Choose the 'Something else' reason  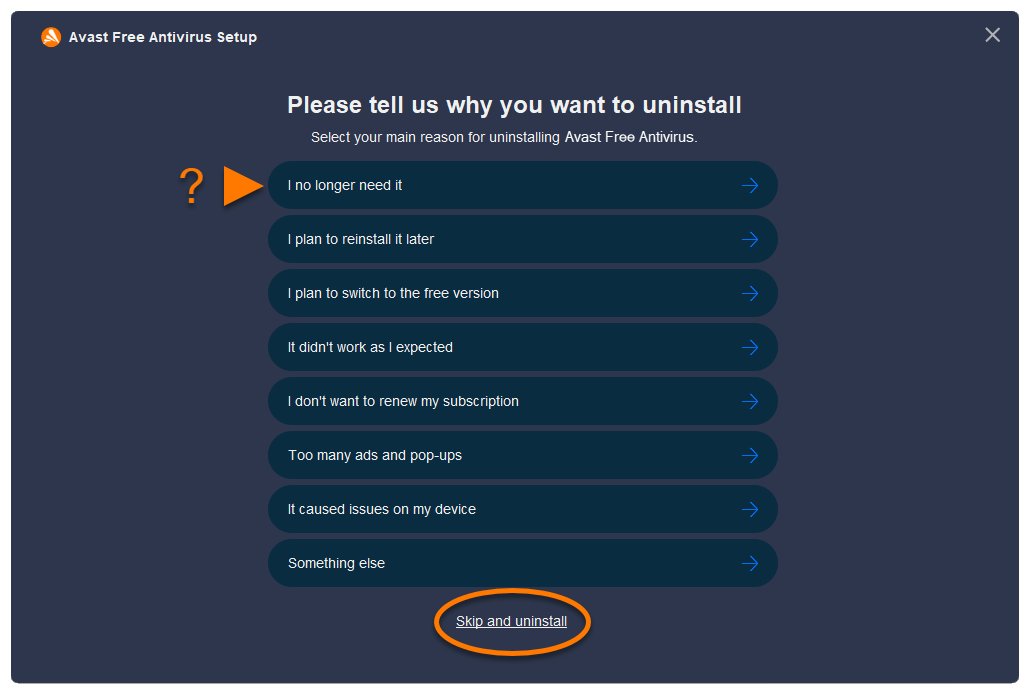point(336,563)
